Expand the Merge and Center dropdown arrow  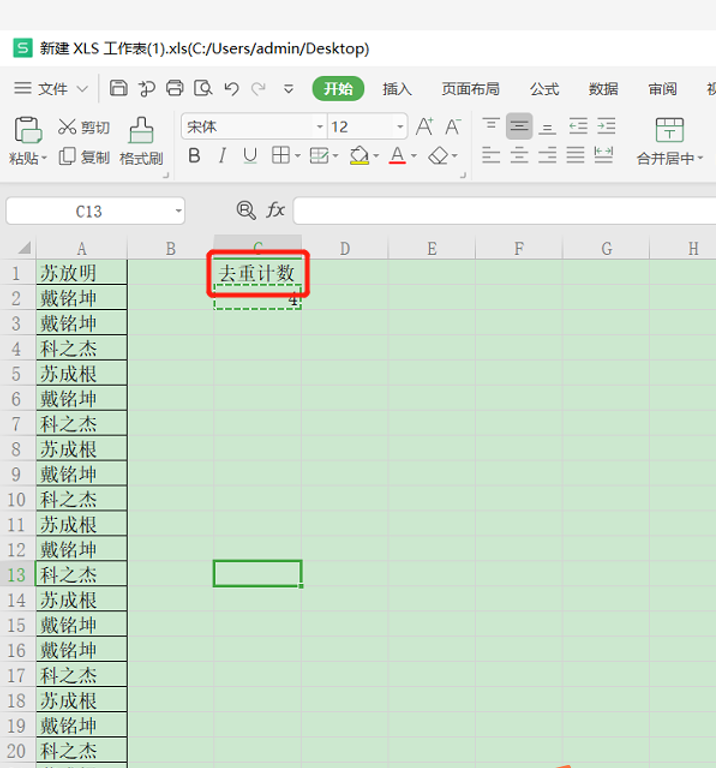click(x=700, y=158)
